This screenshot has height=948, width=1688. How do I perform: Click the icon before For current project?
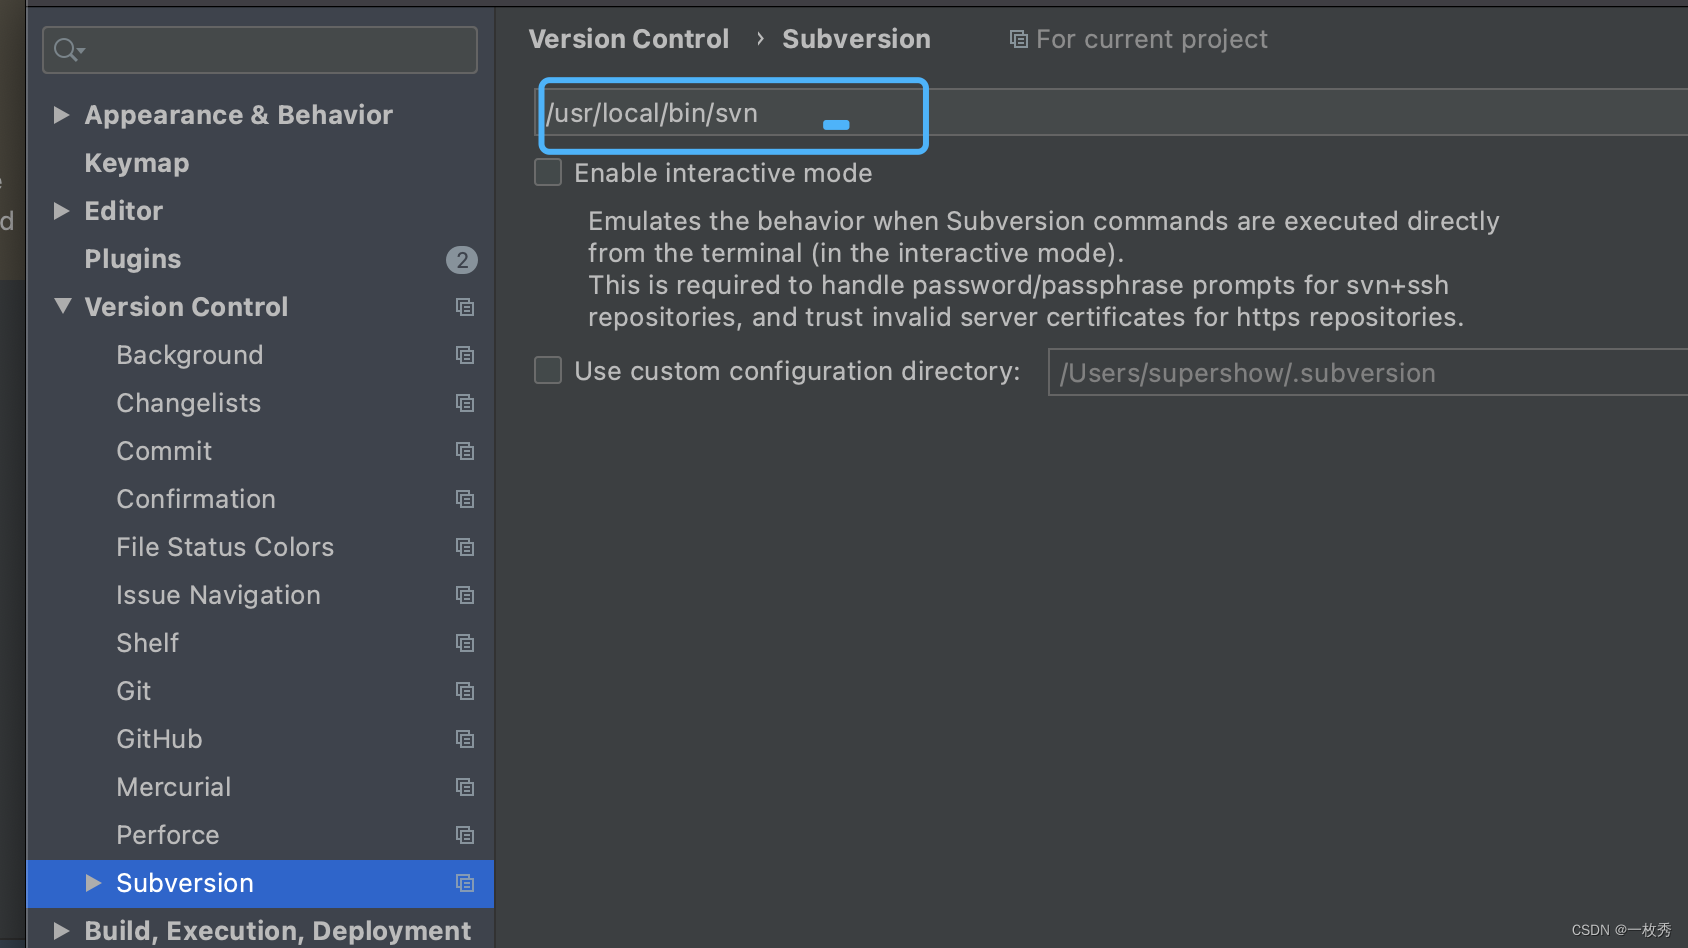(1018, 39)
